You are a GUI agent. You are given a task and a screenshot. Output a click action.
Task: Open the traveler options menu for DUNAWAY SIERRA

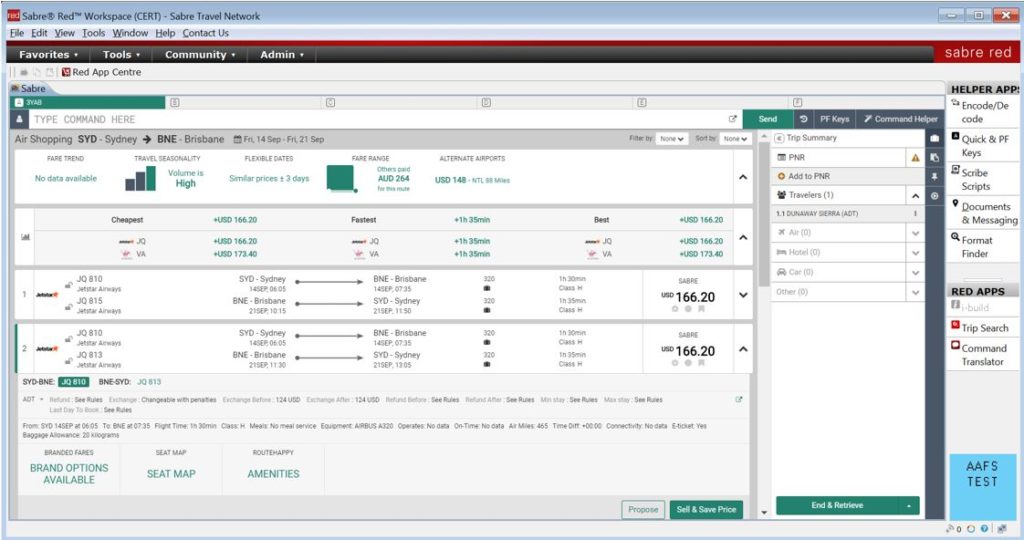point(915,214)
